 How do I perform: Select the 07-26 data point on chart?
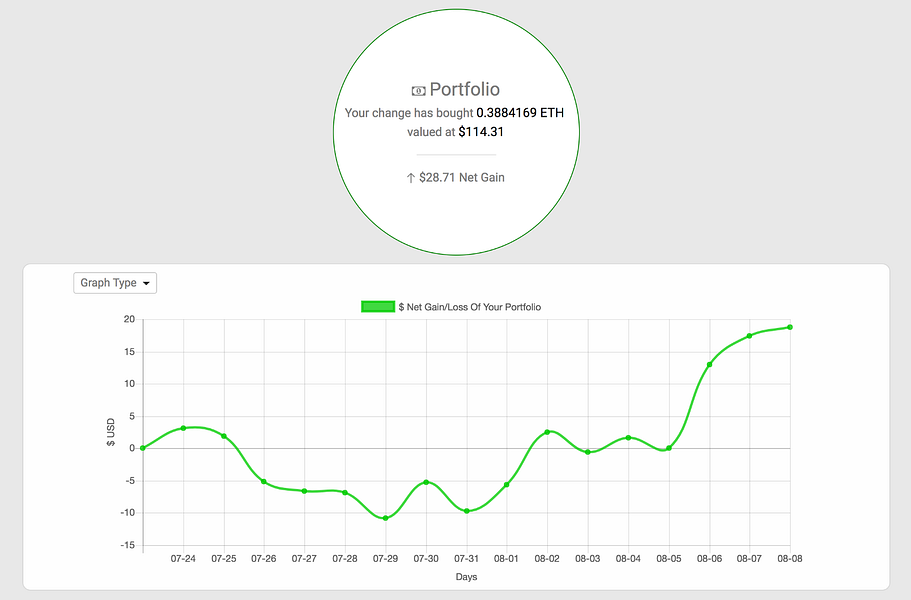(264, 482)
